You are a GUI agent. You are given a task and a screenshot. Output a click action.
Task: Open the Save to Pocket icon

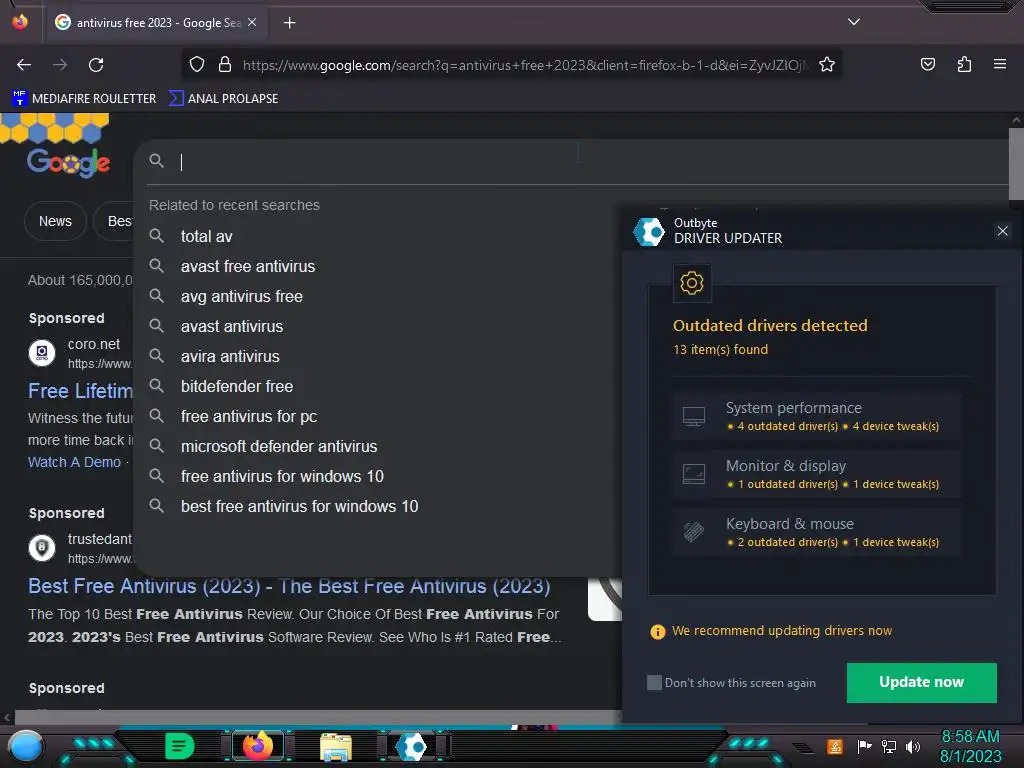[x=927, y=65]
